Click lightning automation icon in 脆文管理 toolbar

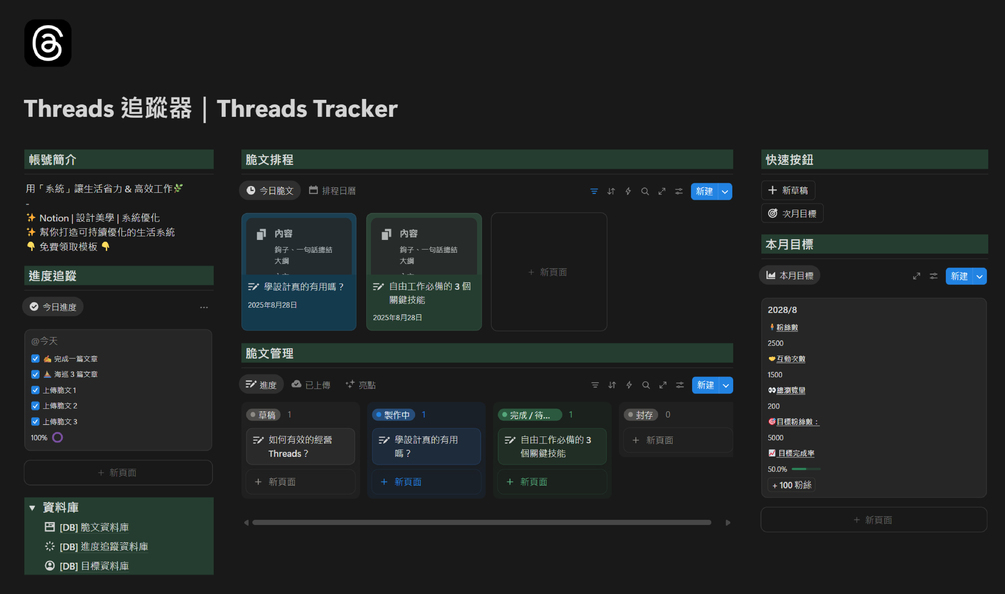pos(629,385)
